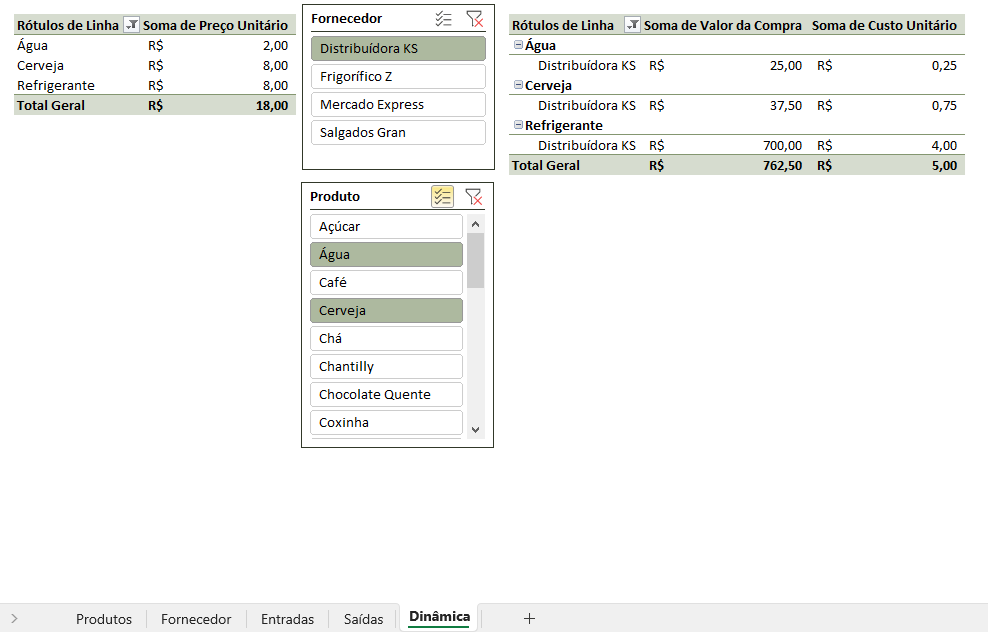
Task: Click the Produto slicer scroll down arrow
Action: (x=476, y=430)
